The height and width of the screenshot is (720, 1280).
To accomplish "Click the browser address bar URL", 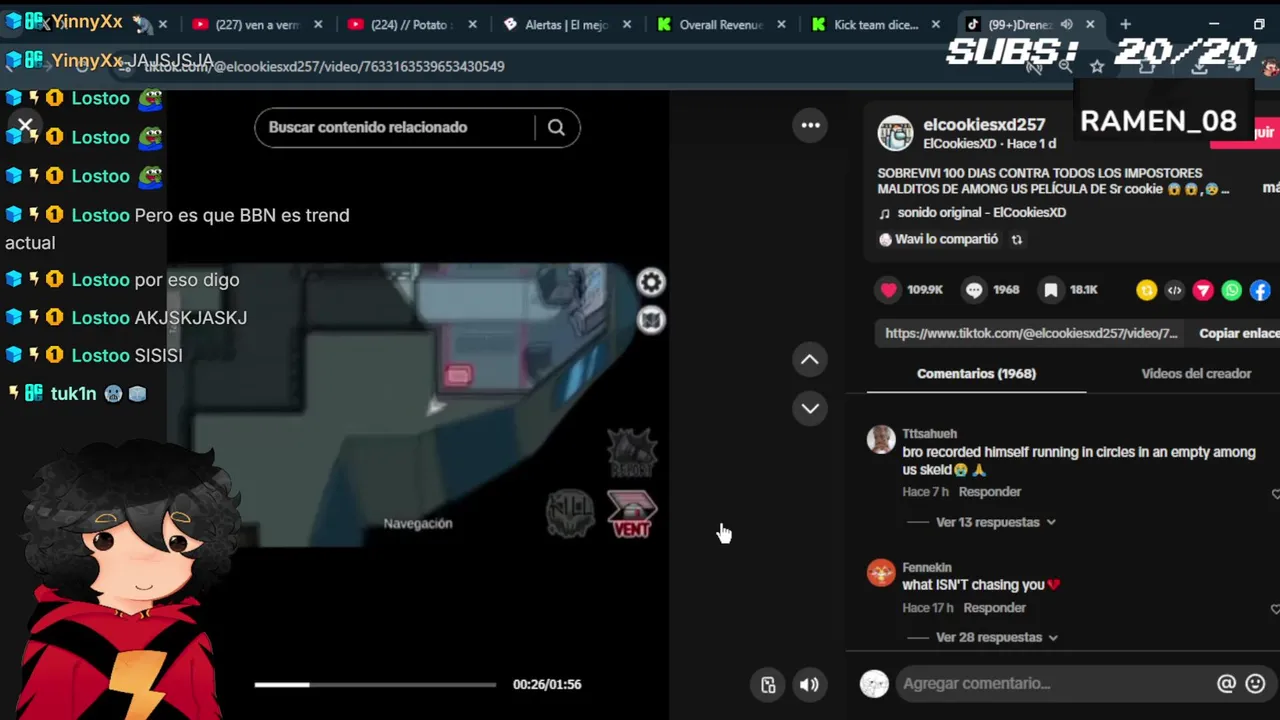I will pos(324,66).
